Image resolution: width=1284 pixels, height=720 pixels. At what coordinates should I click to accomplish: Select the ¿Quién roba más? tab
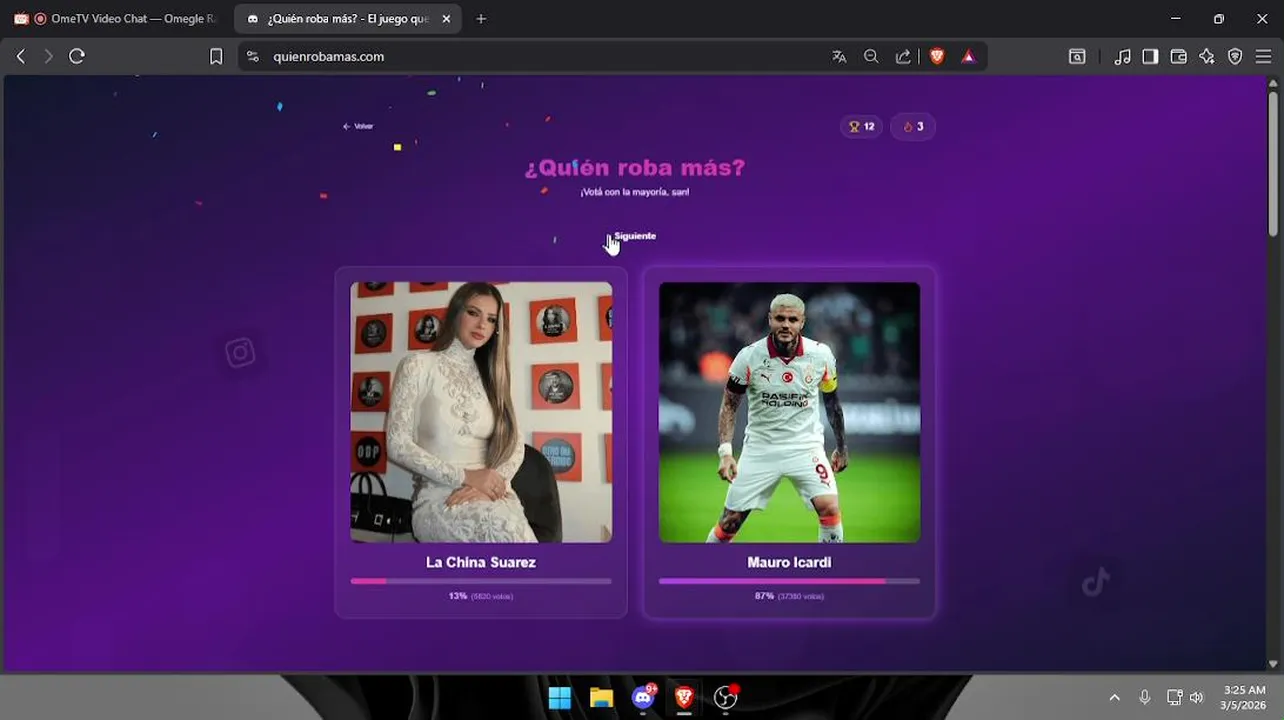pos(348,19)
